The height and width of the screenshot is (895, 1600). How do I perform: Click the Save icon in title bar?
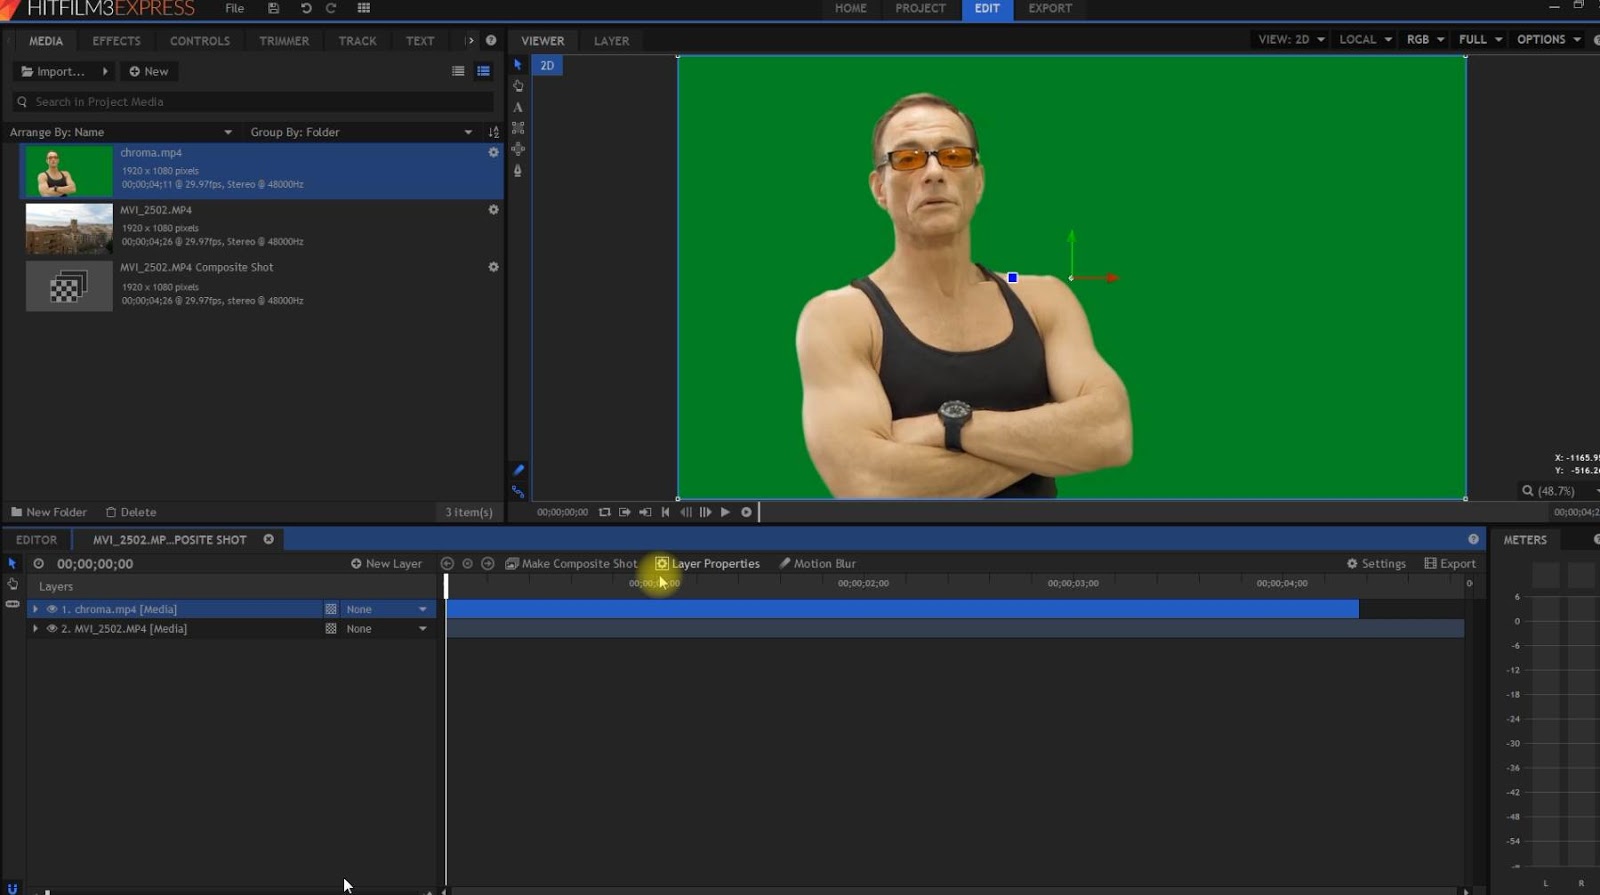pos(273,8)
